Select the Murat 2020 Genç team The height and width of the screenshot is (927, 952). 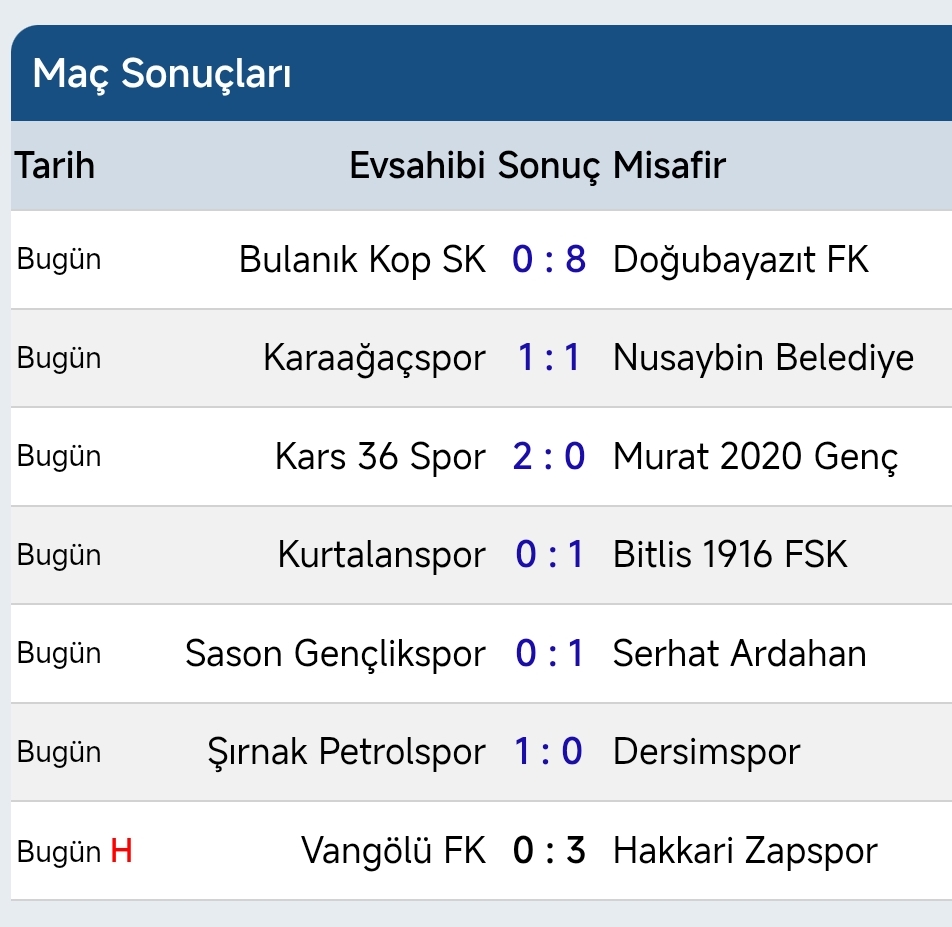755,457
